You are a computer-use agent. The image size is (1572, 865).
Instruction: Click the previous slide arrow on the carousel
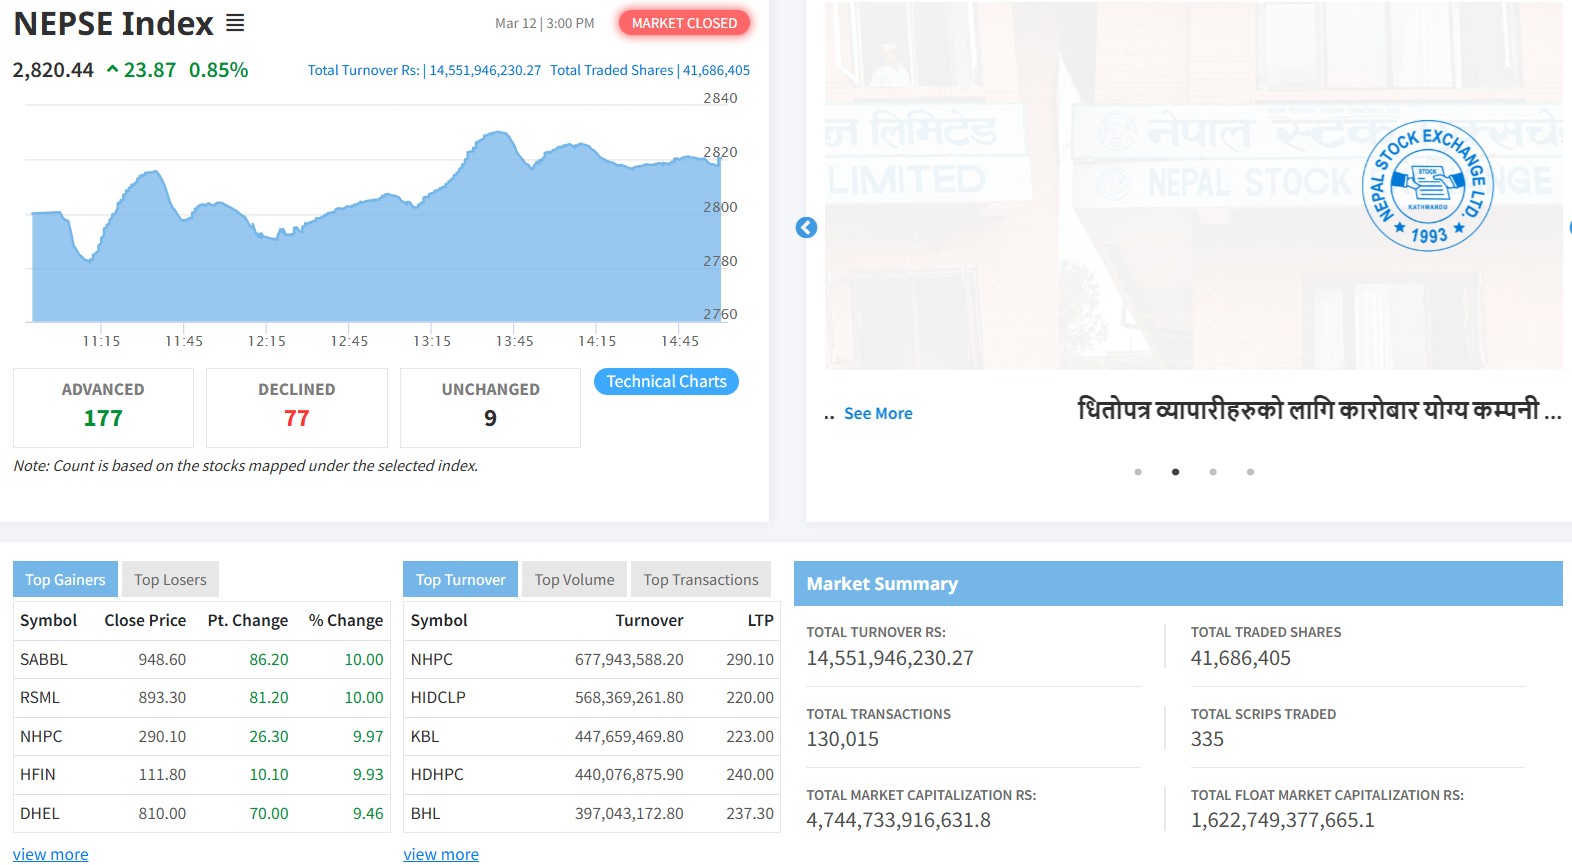(806, 228)
